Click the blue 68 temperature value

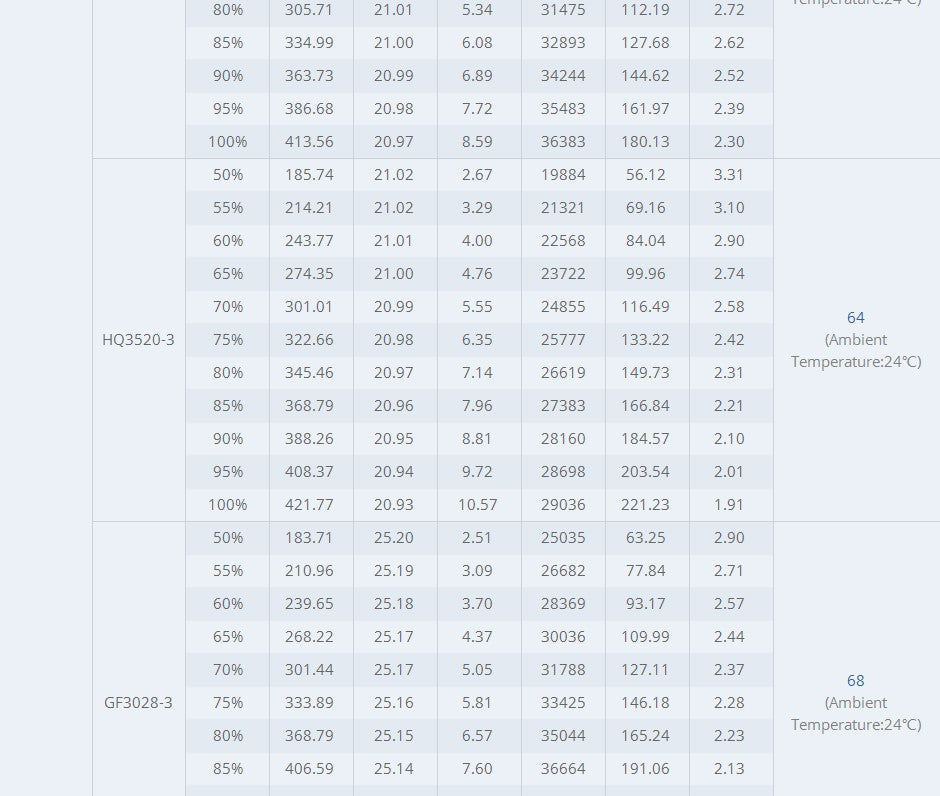(856, 681)
